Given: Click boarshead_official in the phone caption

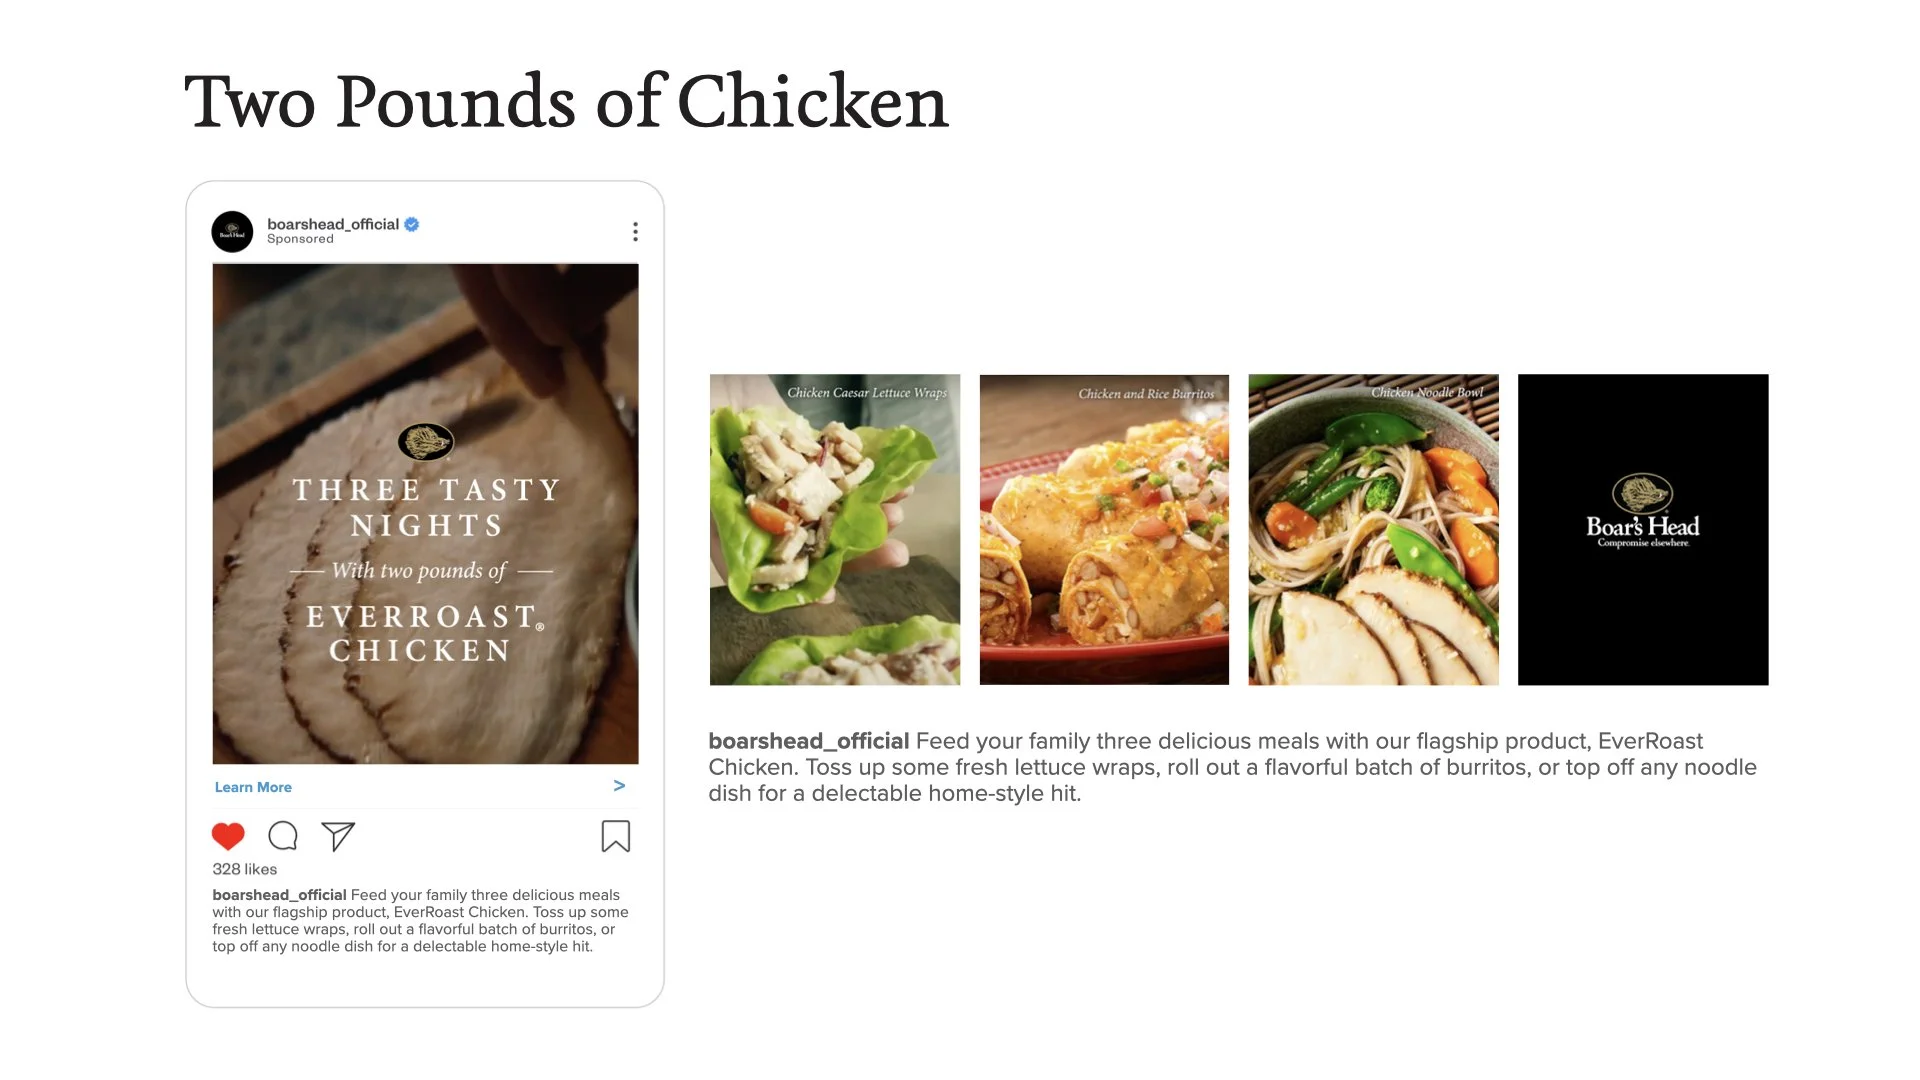Looking at the screenshot, I should click(x=279, y=895).
